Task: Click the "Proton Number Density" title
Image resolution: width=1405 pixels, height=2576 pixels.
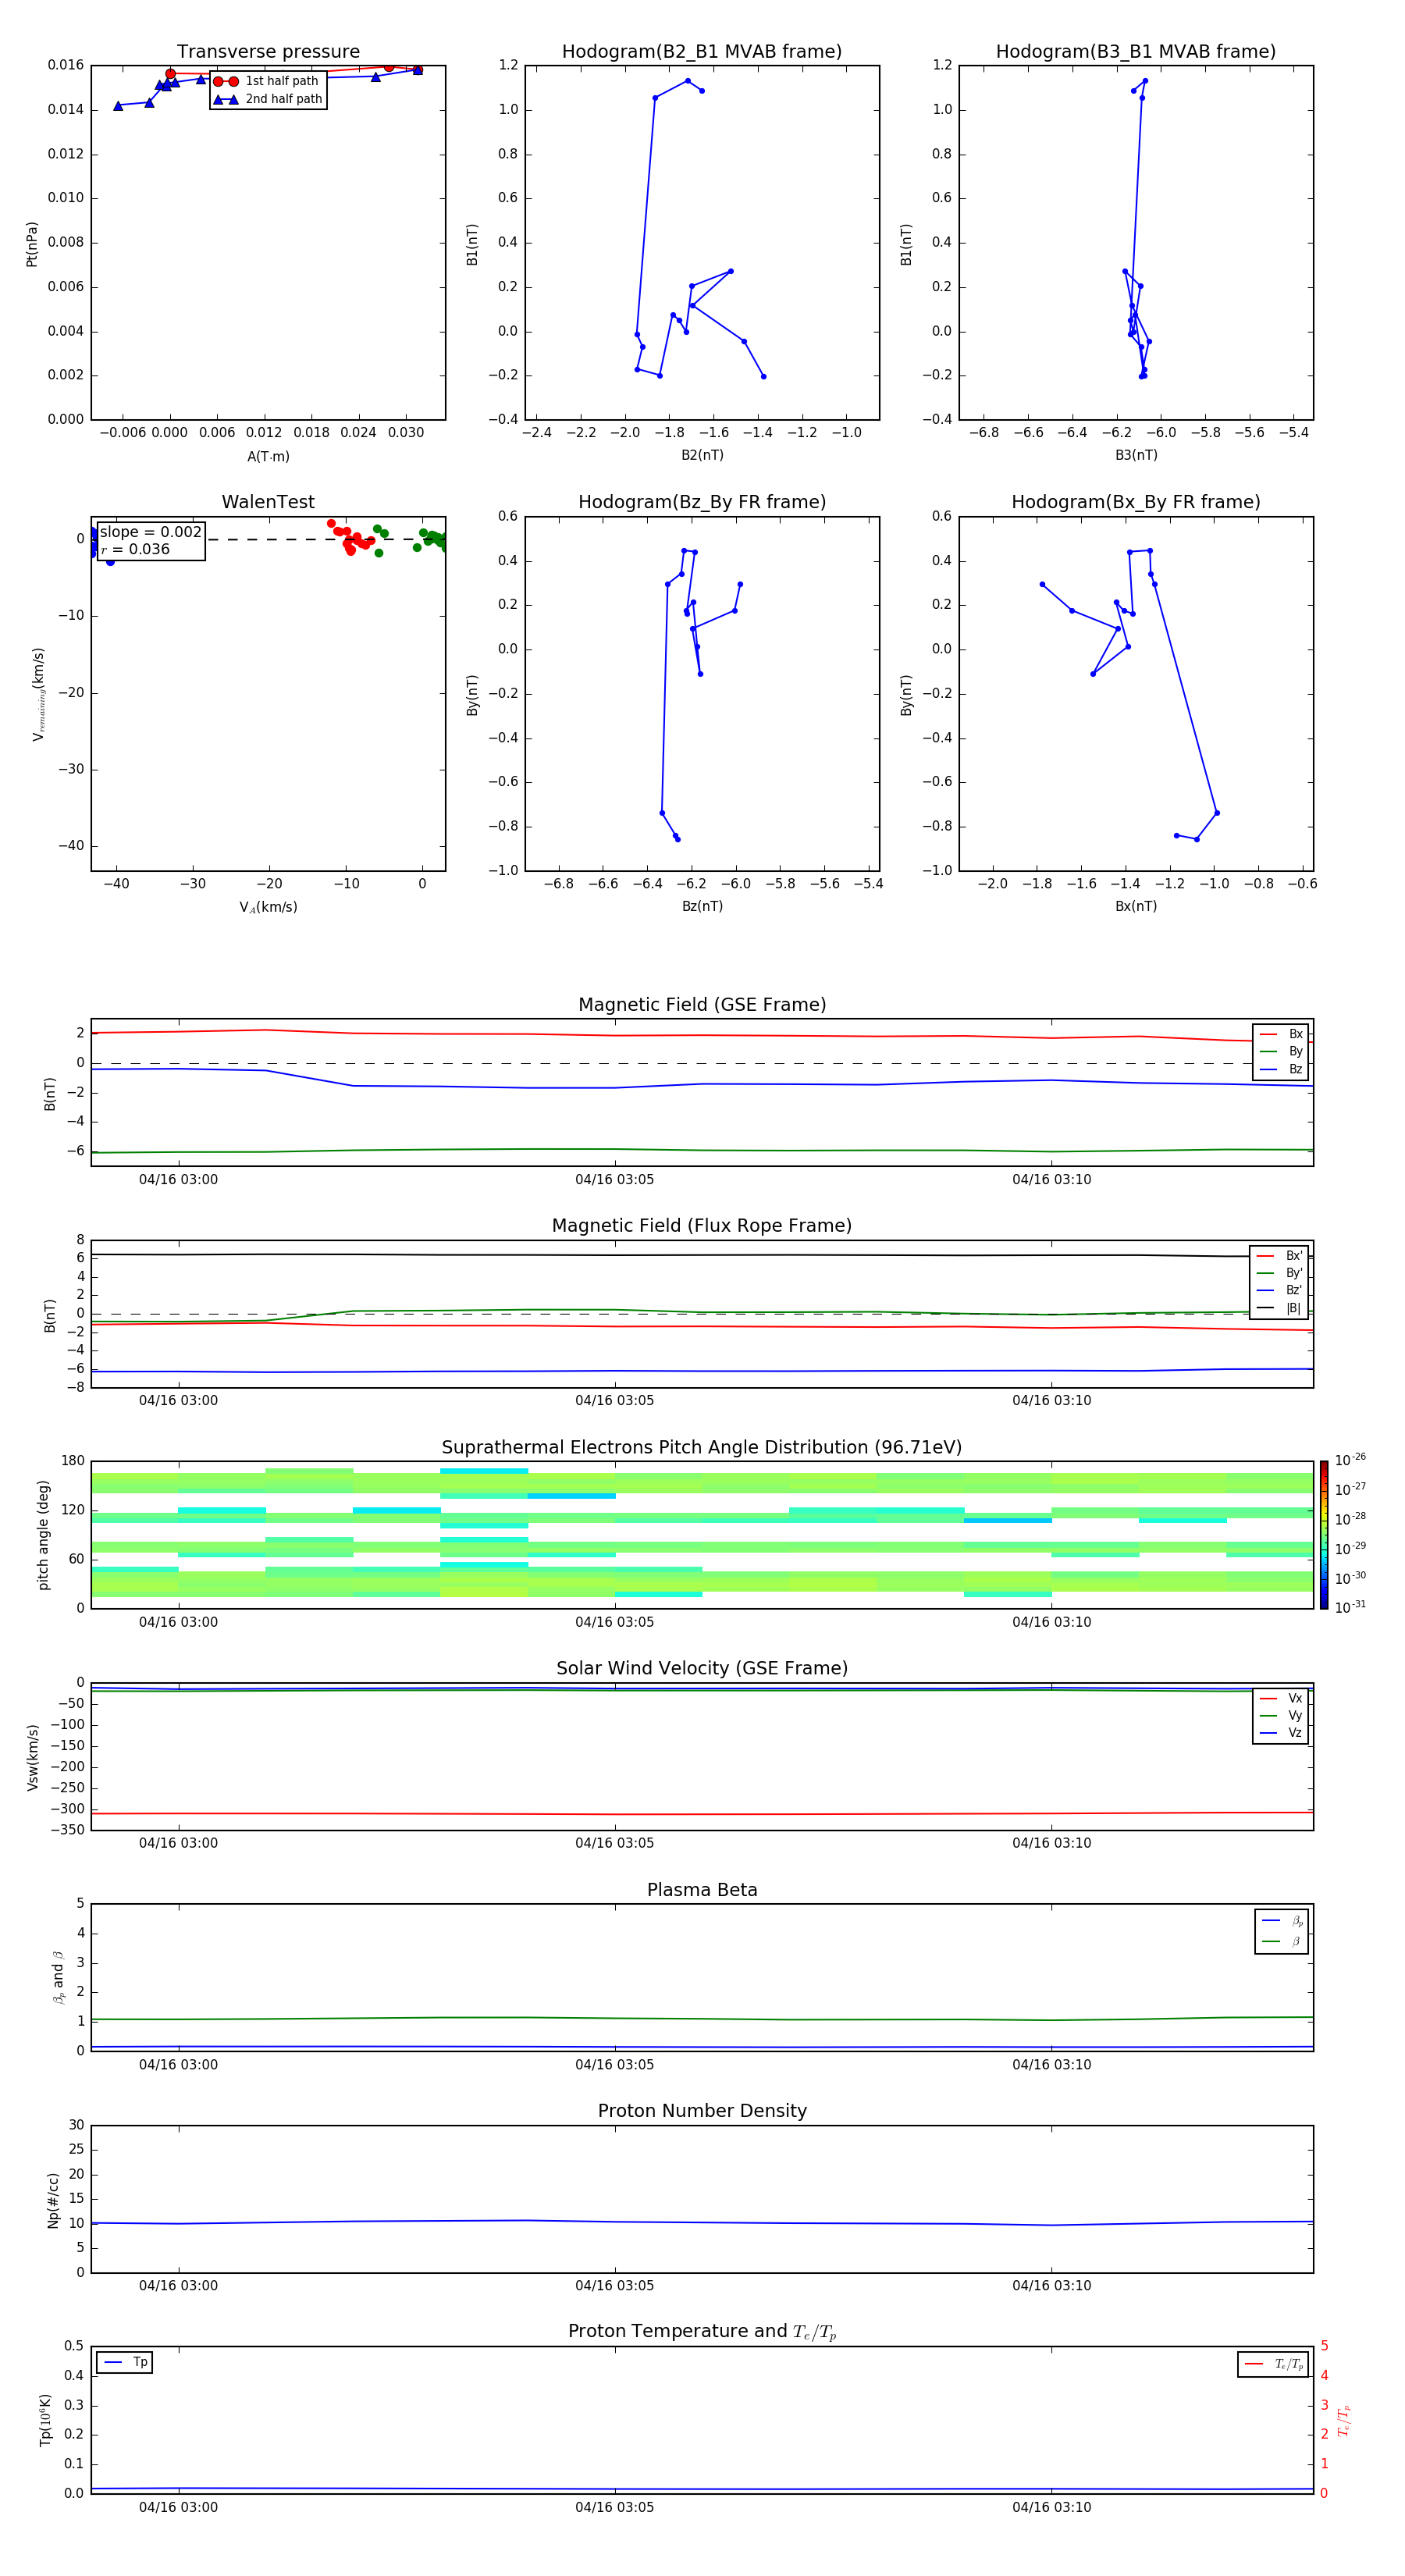Action: [702, 2111]
